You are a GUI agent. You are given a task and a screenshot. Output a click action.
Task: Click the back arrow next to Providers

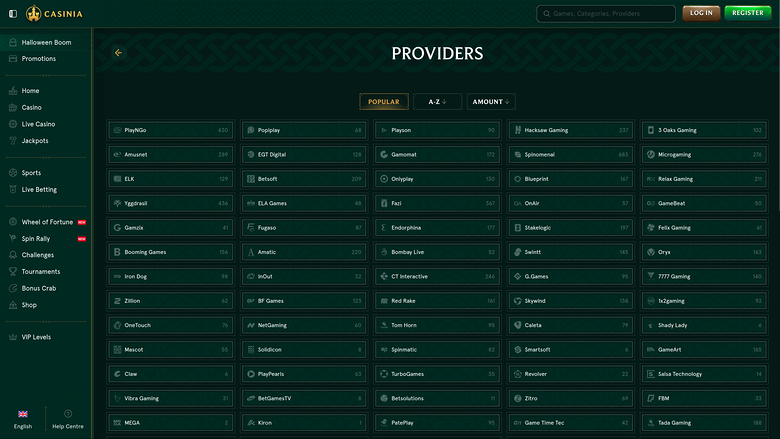[x=118, y=53]
